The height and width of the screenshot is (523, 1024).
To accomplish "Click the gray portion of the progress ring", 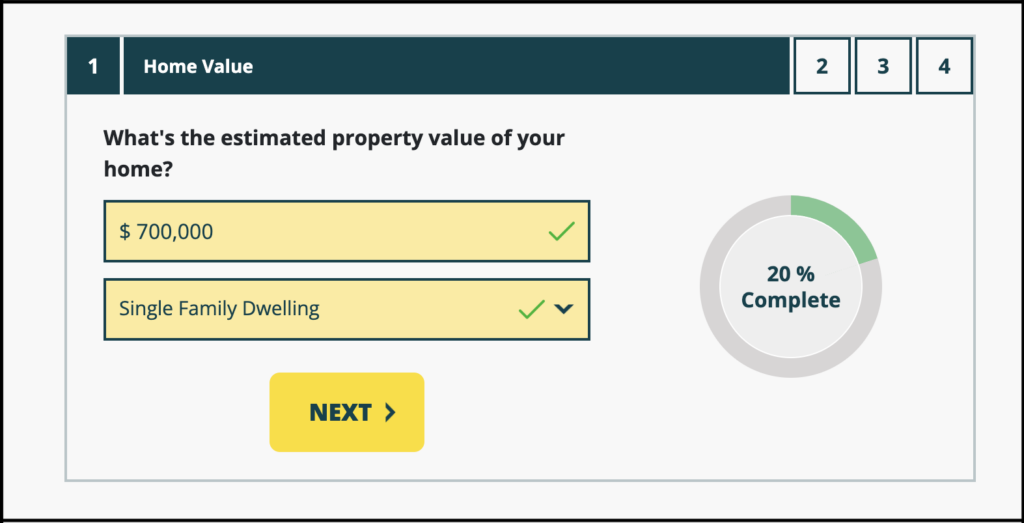I will point(725,330).
